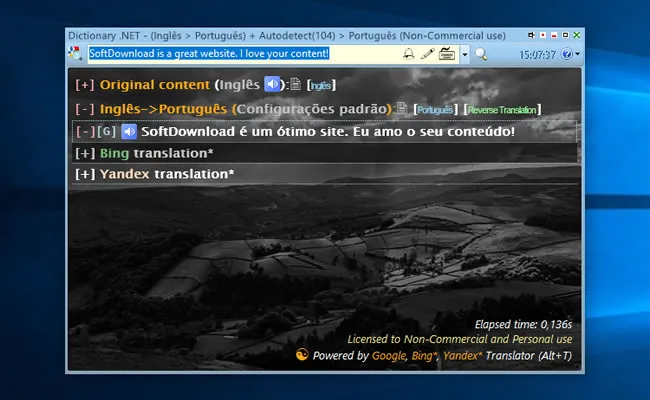Viewport: 650px width, 400px height.
Task: Maximize the Dictionary .NET window
Action: pyautogui.click(x=565, y=35)
